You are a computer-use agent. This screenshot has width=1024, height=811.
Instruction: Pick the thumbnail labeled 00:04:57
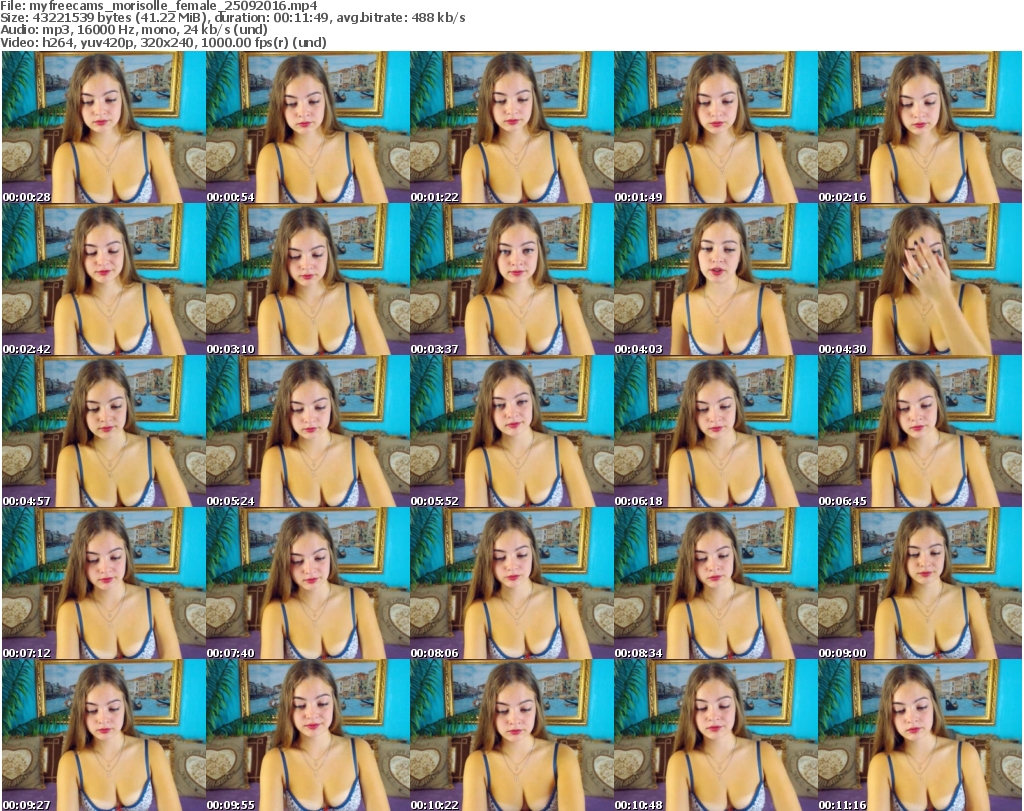point(103,431)
